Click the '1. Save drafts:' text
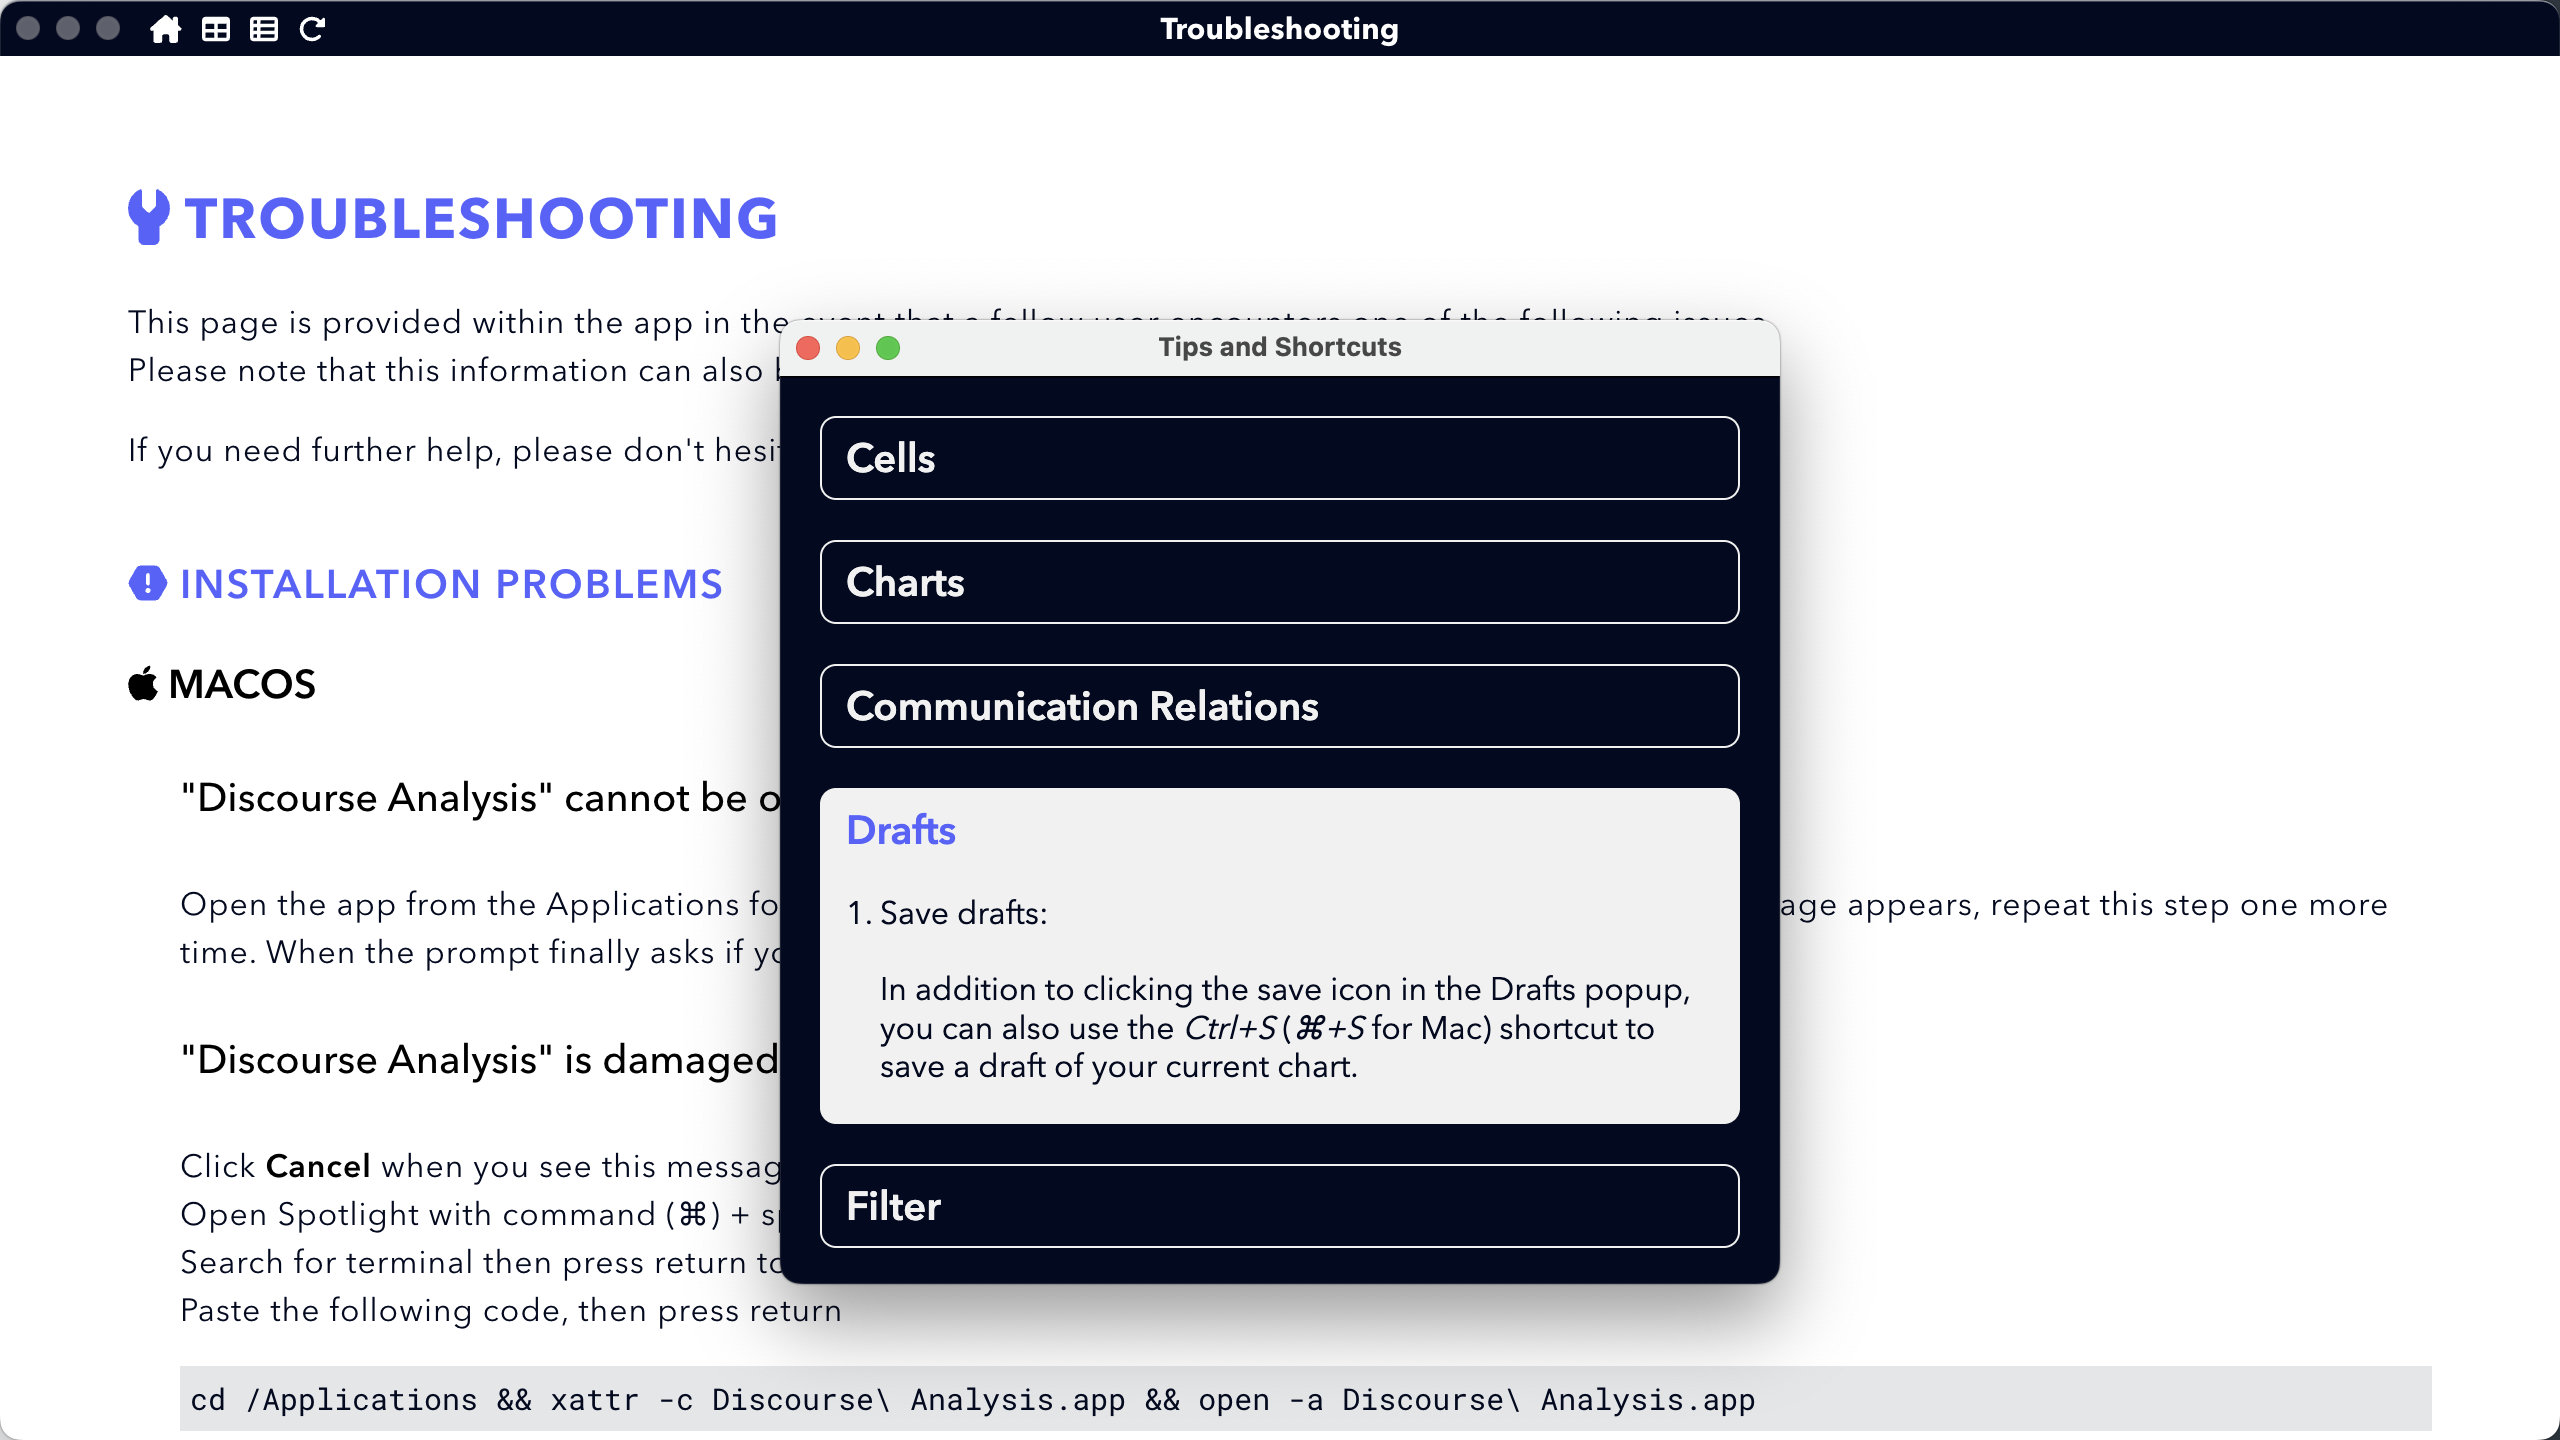Screen dimensions: 2560x1440 [947, 913]
